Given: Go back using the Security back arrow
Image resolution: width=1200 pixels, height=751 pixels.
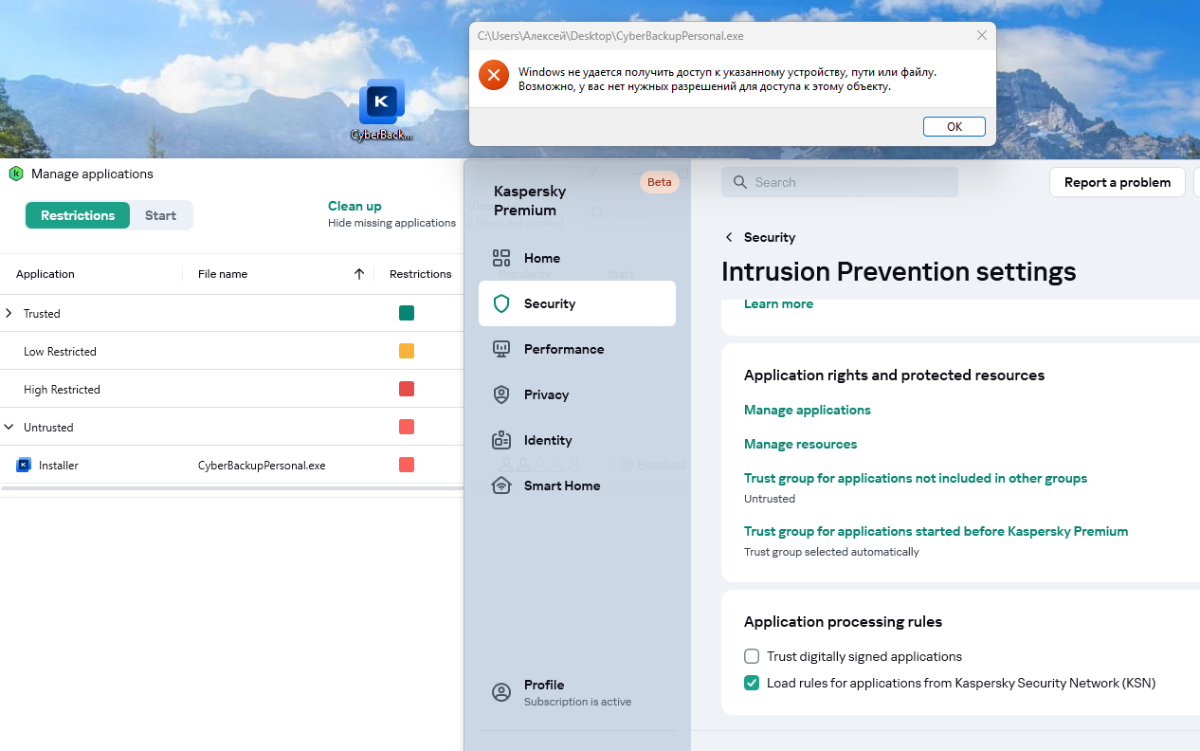Looking at the screenshot, I should [x=729, y=237].
